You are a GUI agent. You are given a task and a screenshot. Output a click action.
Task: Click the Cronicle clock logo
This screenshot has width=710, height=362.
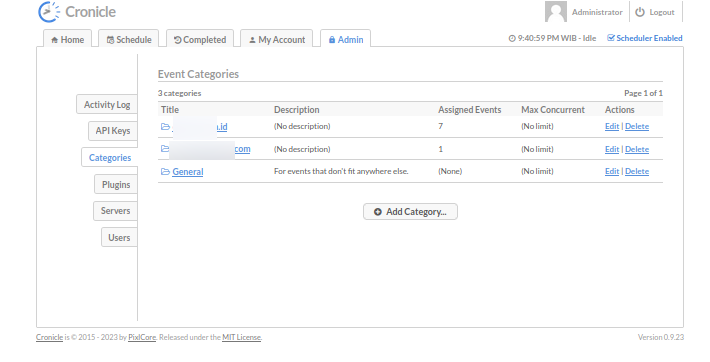tap(49, 12)
